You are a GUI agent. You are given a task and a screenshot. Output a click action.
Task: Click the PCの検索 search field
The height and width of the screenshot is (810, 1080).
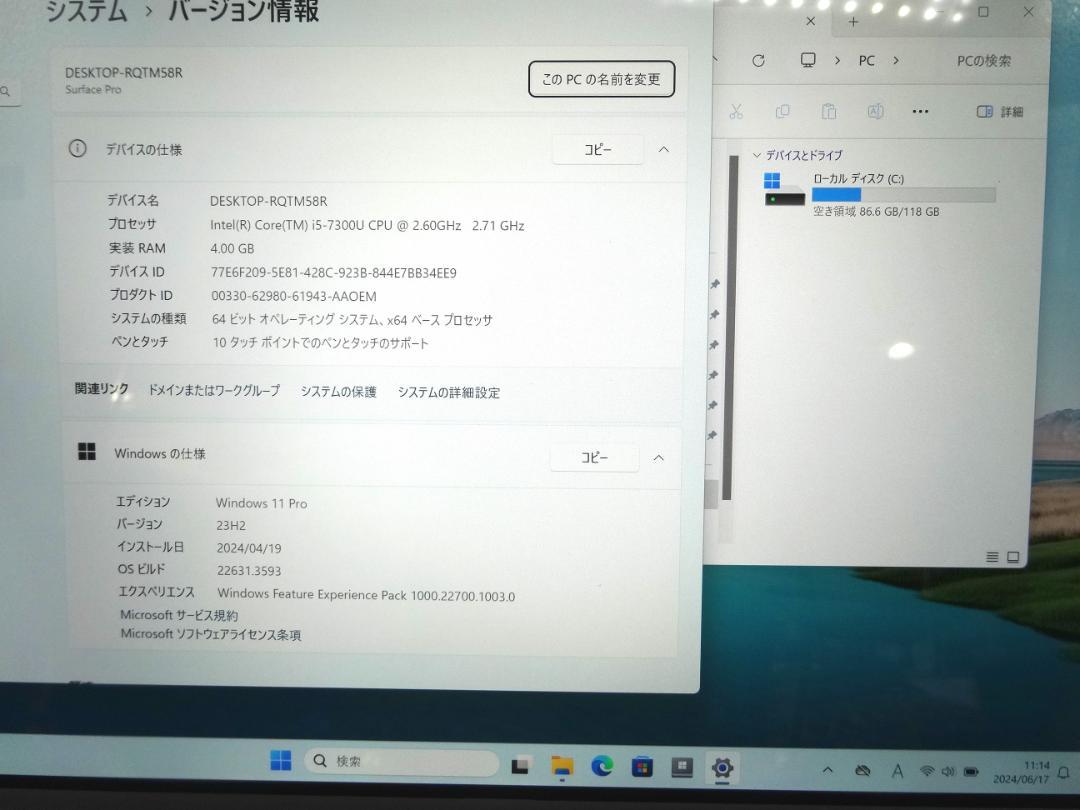pyautogui.click(x=984, y=61)
